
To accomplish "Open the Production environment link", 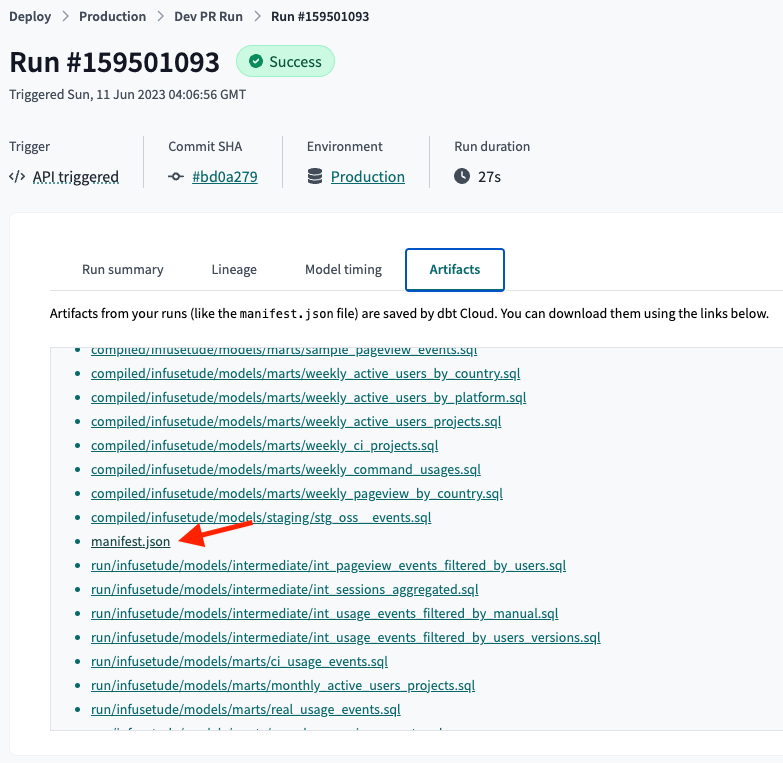I will point(367,177).
